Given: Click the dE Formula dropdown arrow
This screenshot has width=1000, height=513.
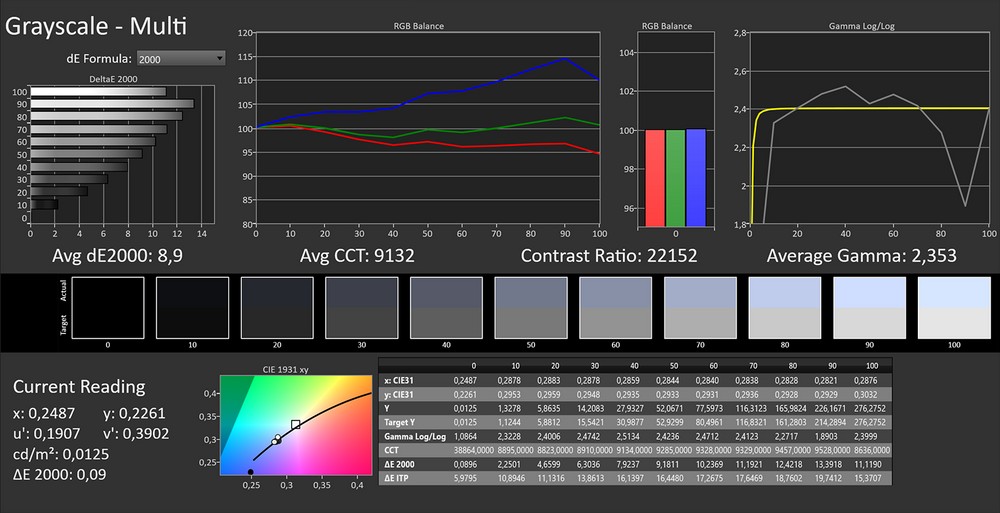Looking at the screenshot, I should coord(219,59).
